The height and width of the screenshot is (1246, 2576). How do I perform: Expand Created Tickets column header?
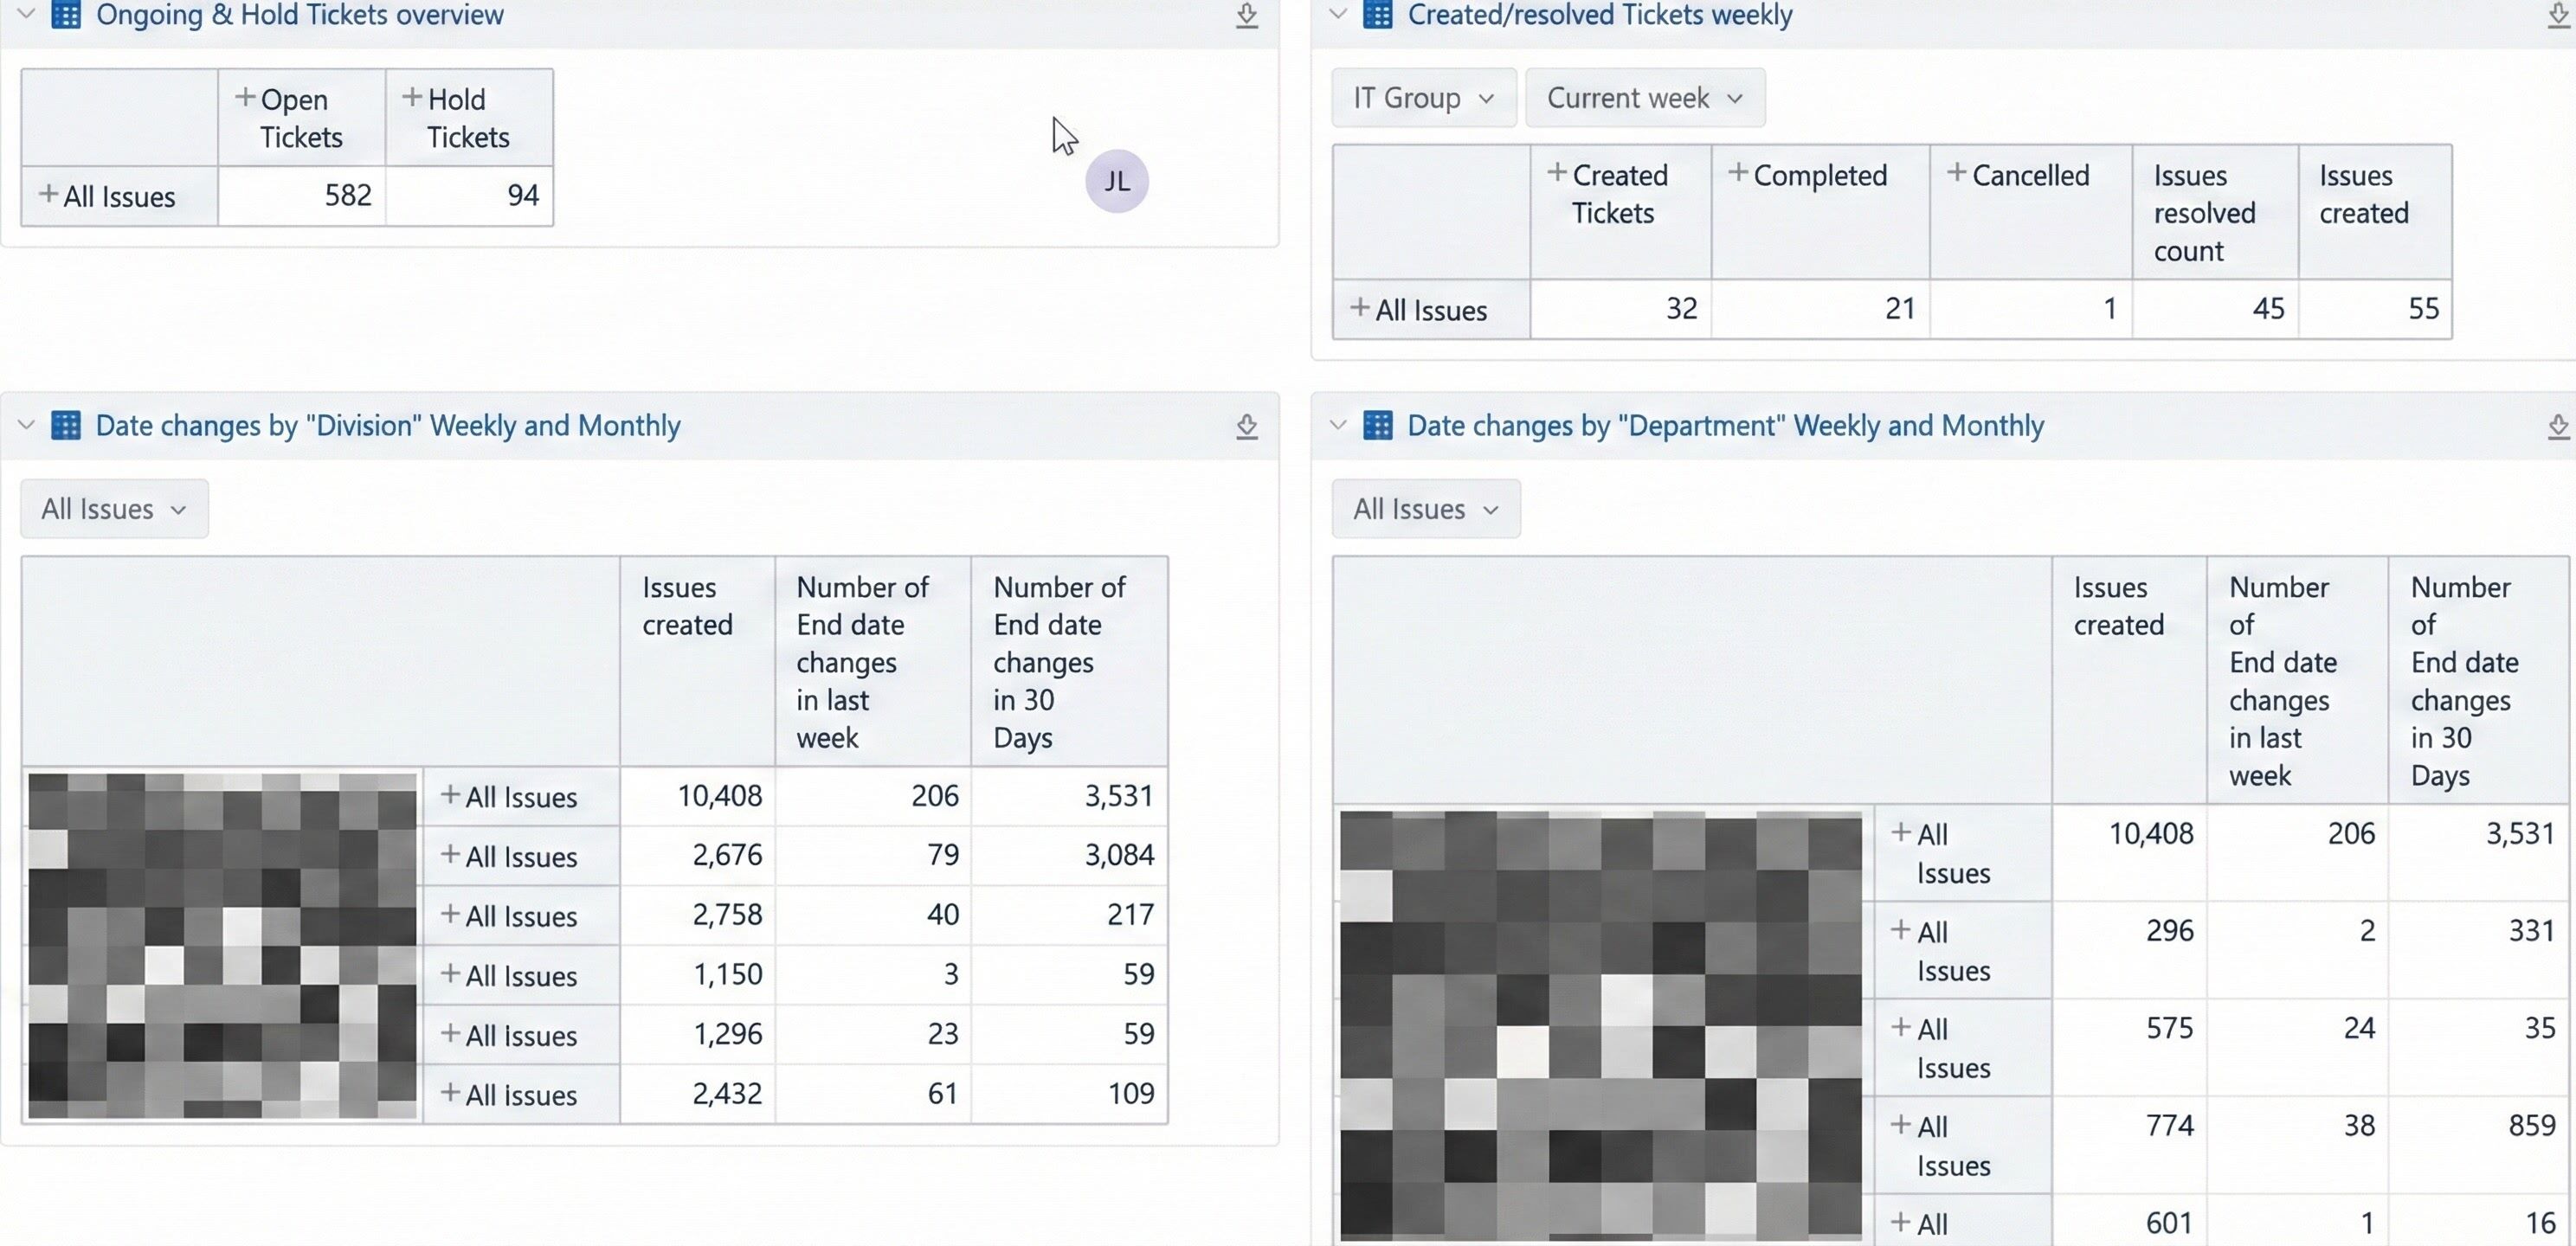tap(1556, 173)
